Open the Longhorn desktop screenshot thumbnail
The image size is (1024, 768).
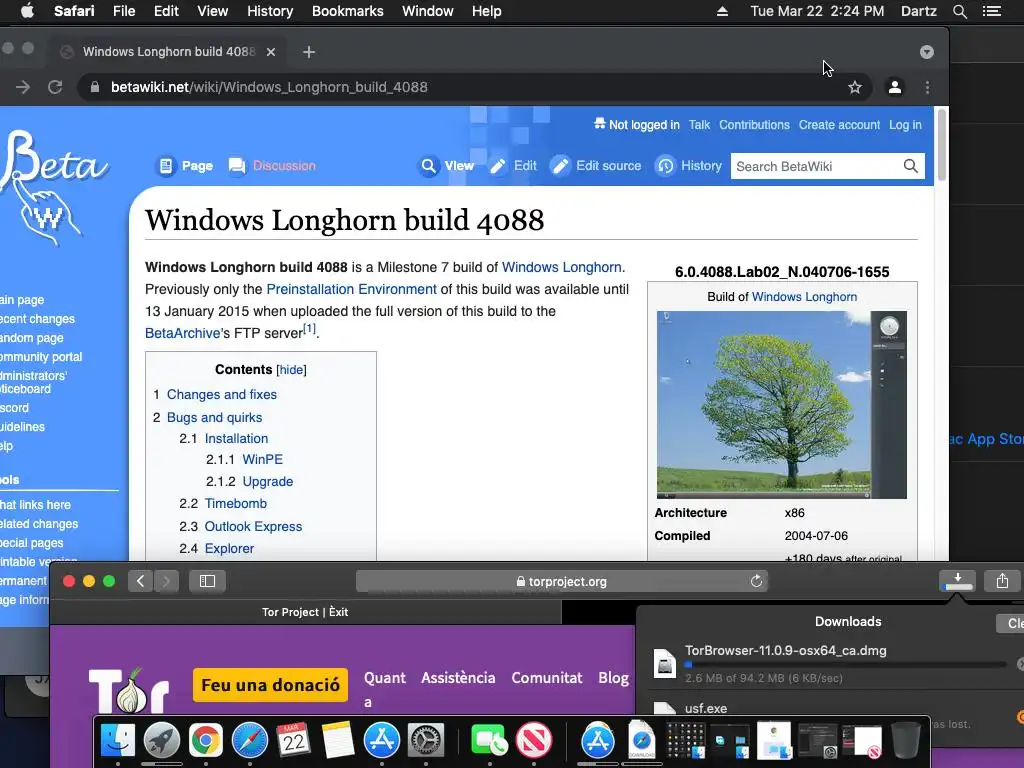[x=782, y=405]
